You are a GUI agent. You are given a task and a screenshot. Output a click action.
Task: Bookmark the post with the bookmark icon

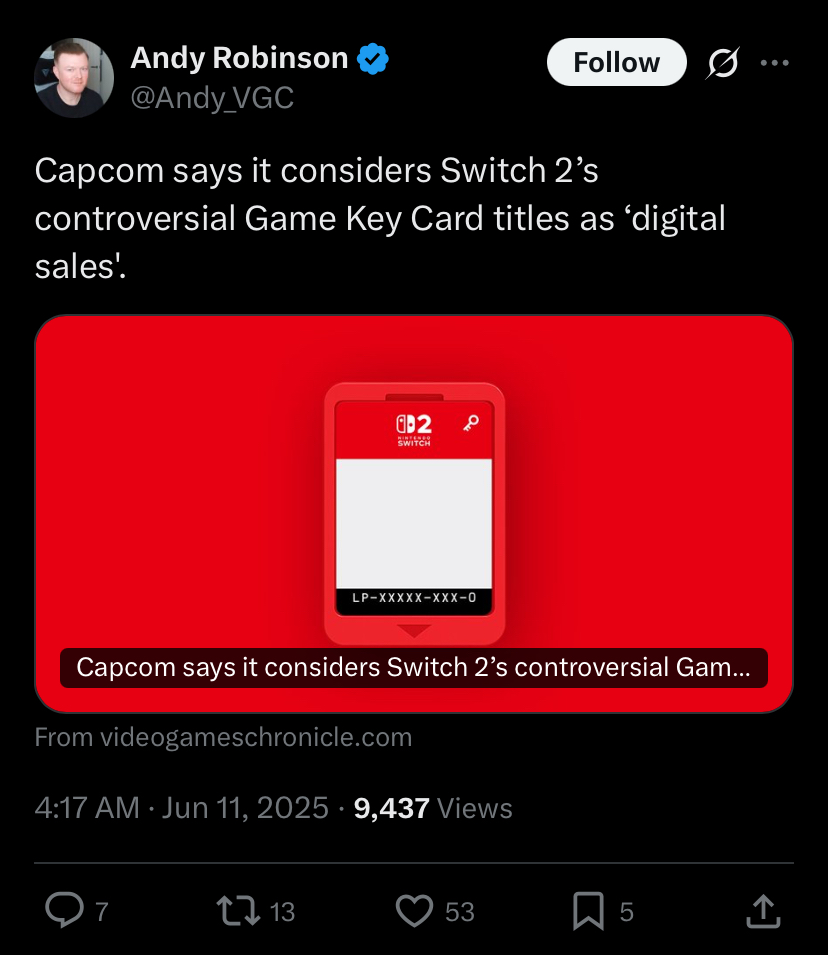(589, 911)
